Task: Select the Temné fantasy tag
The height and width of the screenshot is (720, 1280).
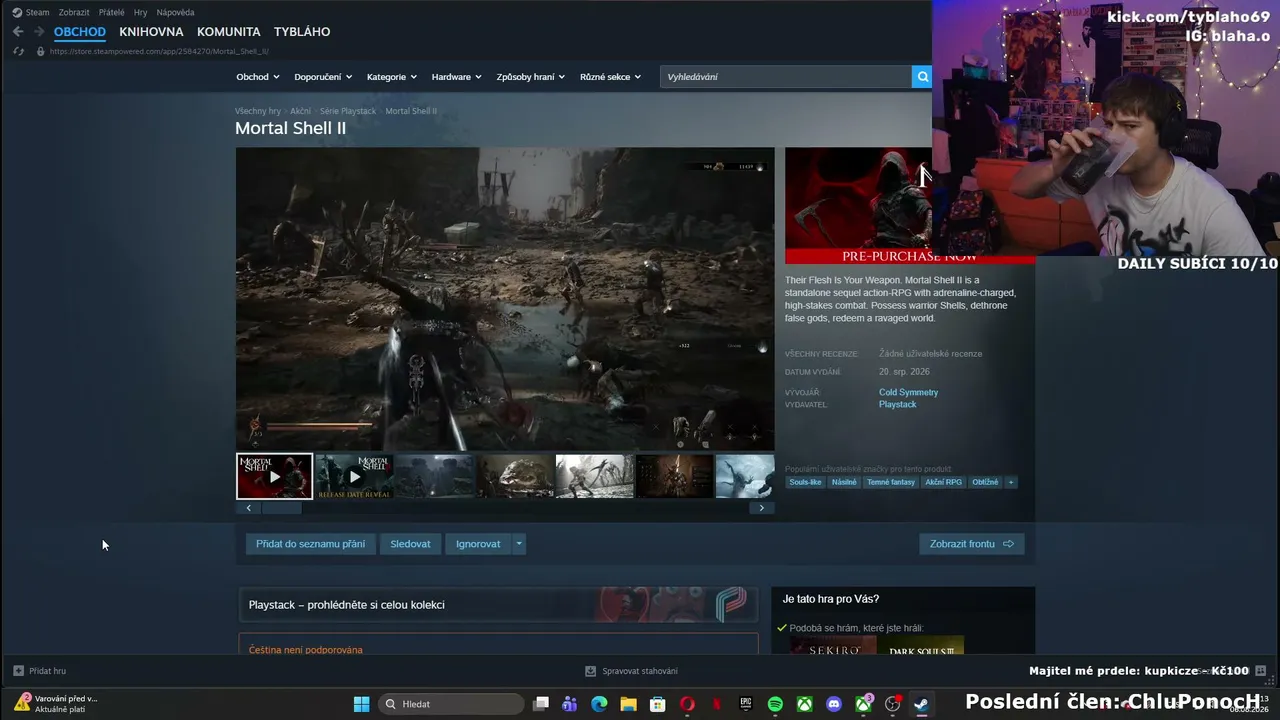Action: click(x=890, y=482)
